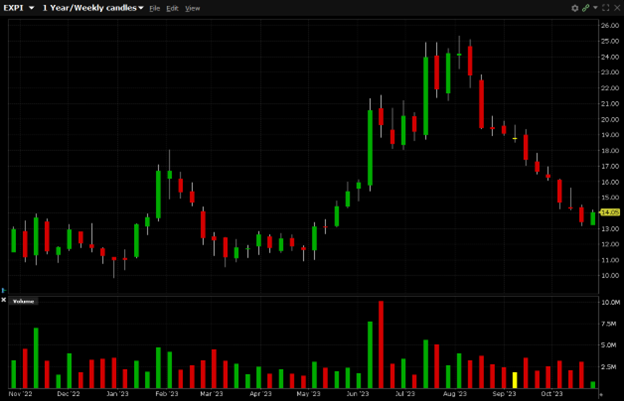624x401 pixels.
Task: Click the Feb '23 time axis label
Action: coord(167,394)
